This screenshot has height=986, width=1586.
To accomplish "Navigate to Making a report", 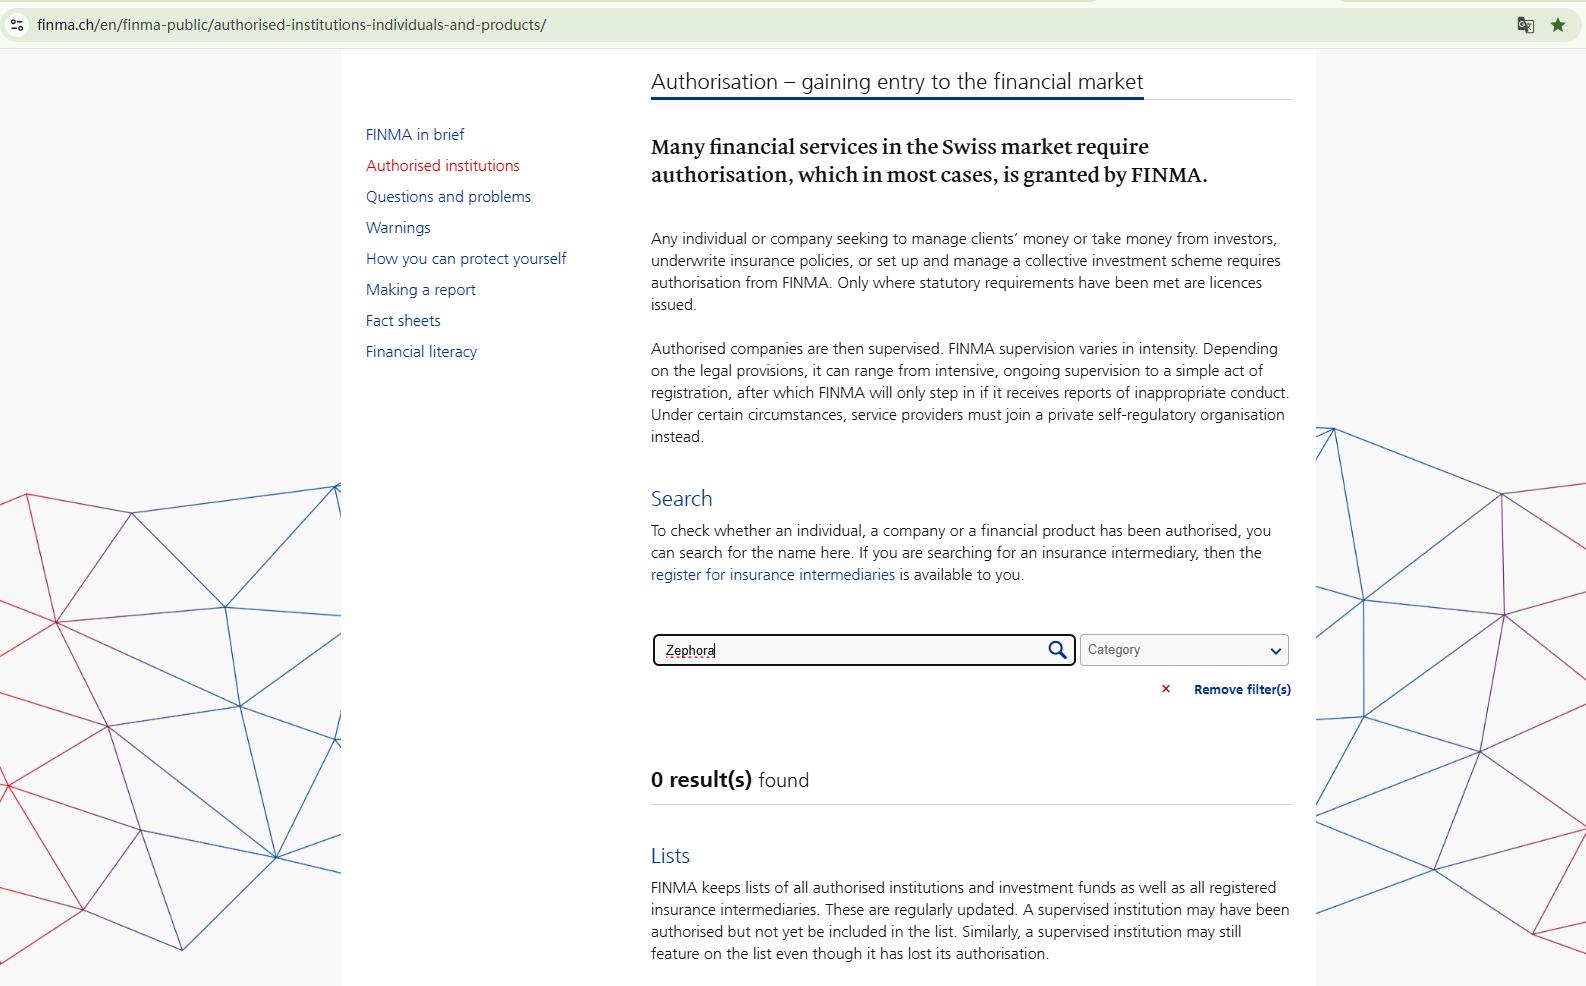I will pyautogui.click(x=420, y=290).
